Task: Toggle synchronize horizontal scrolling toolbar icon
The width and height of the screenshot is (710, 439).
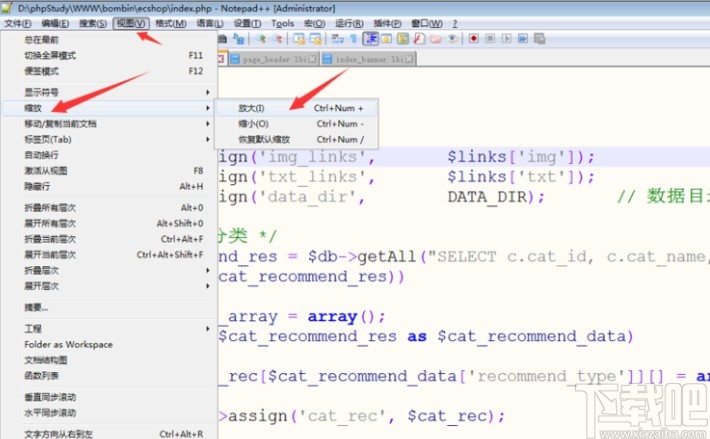Action: (315, 38)
